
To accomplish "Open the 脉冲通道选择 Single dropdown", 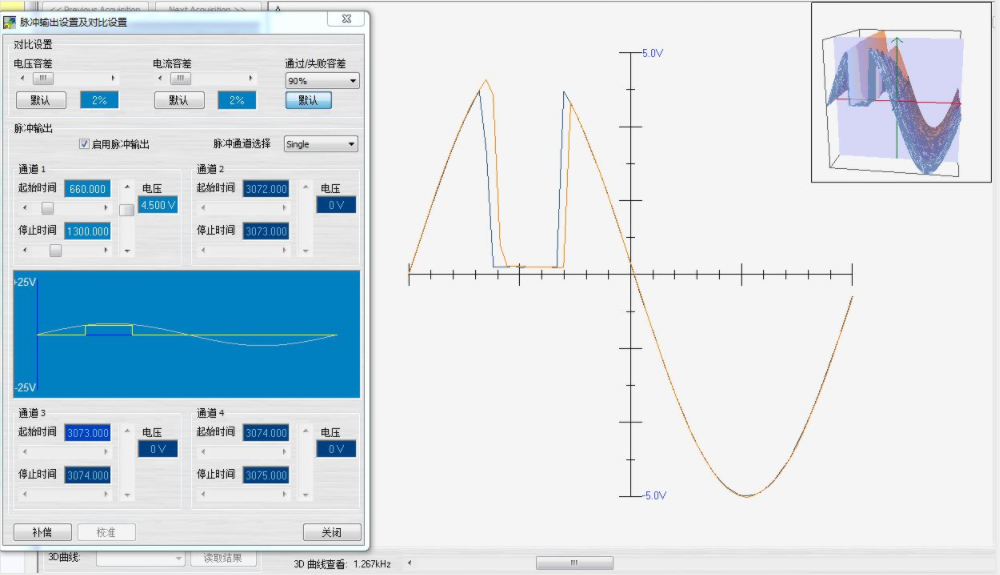I will (x=321, y=144).
